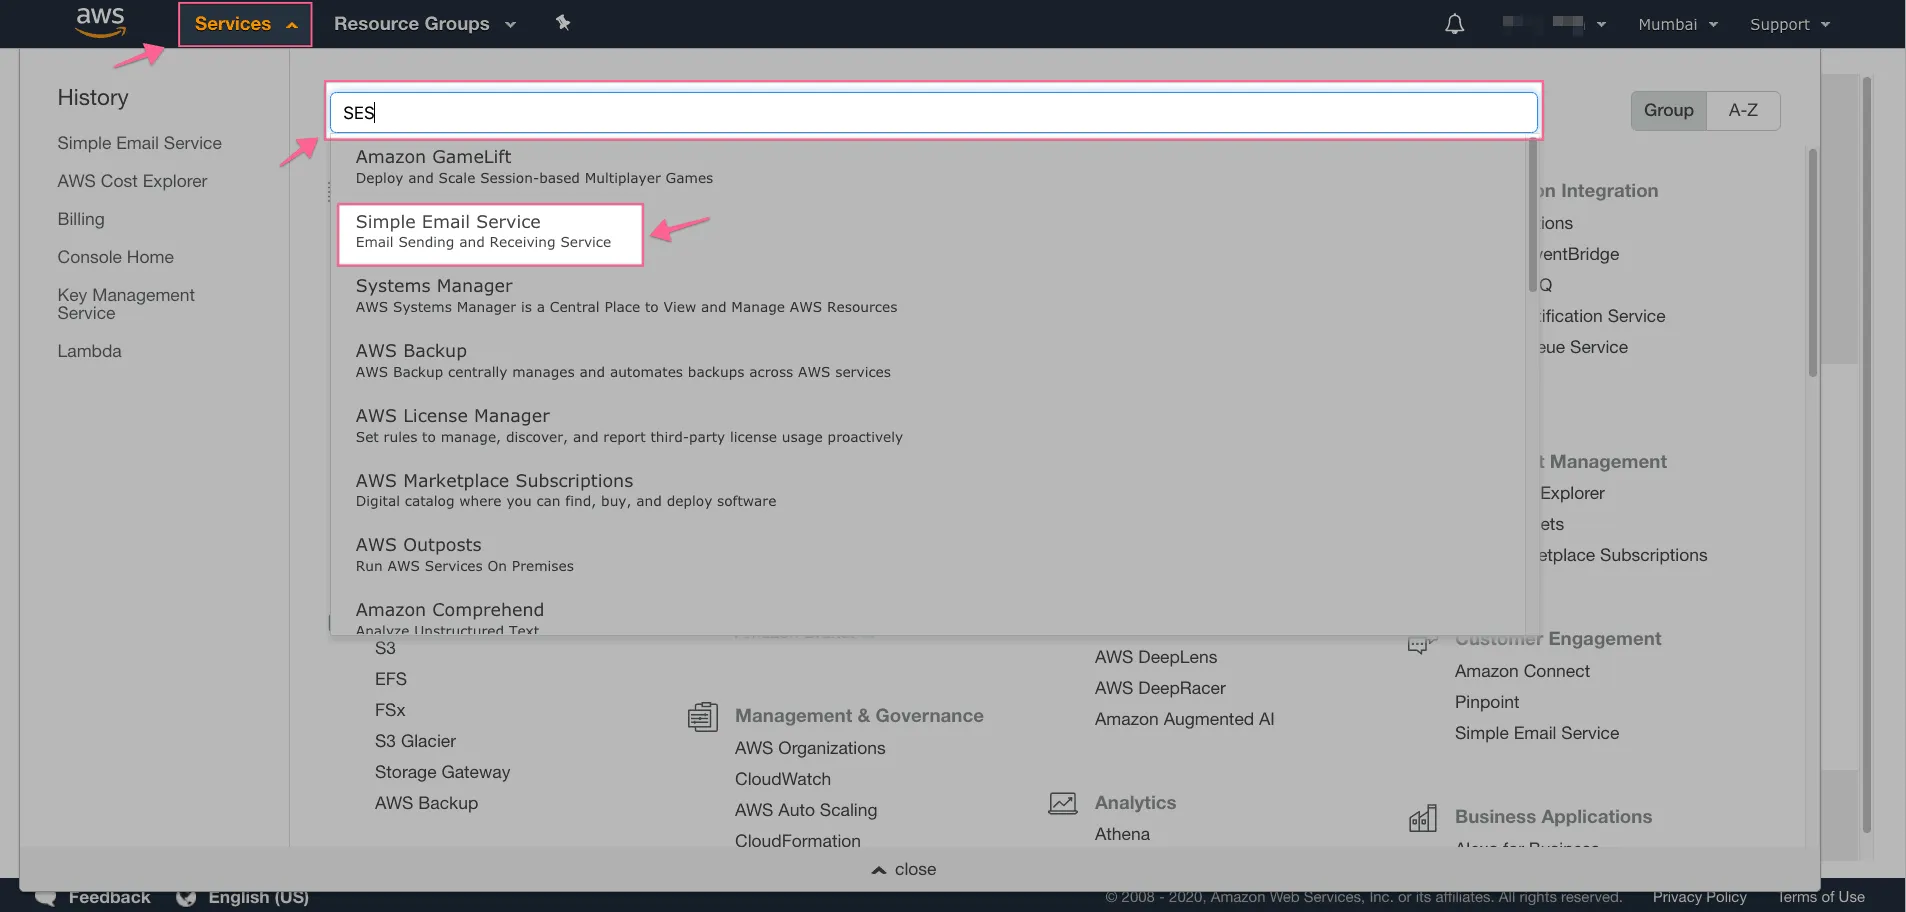Select AWS Marketplace Subscriptions search result
Image resolution: width=1906 pixels, height=912 pixels.
tap(566, 490)
